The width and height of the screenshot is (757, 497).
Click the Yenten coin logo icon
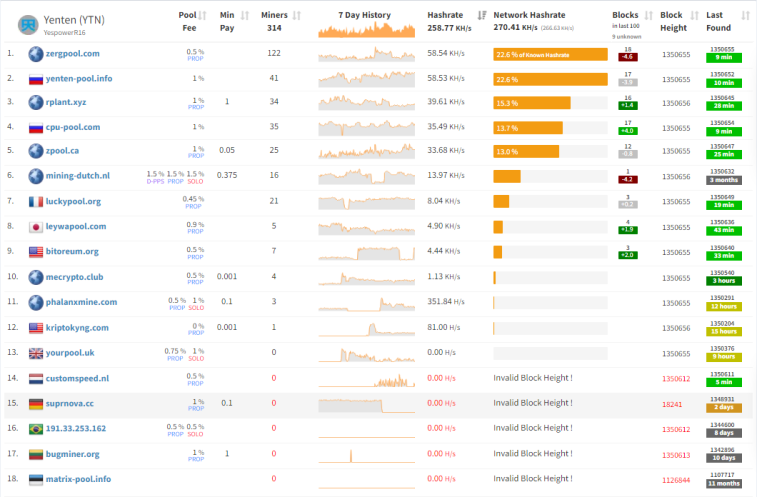pyautogui.click(x=28, y=25)
